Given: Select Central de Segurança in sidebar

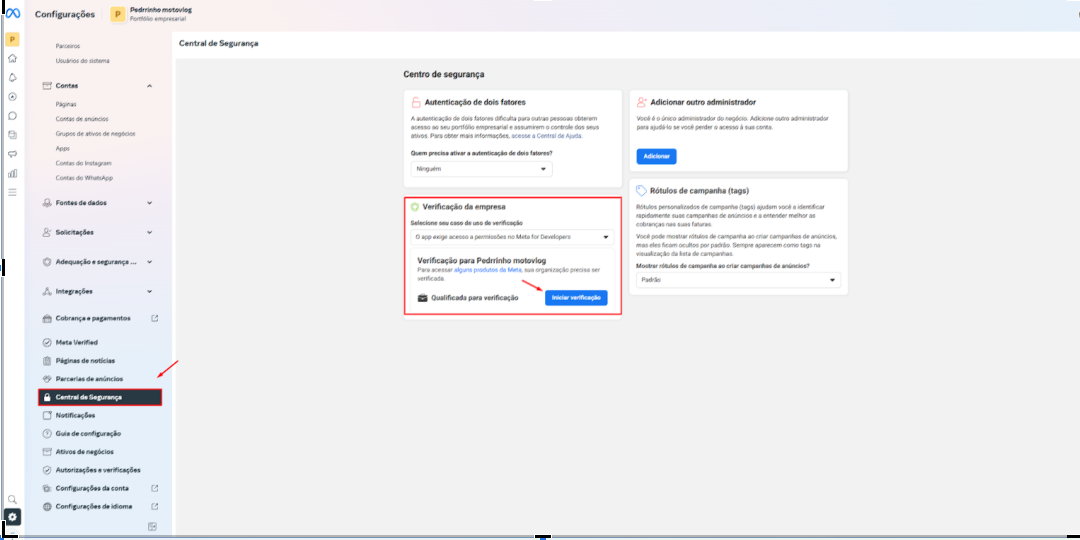Looking at the screenshot, I should pos(100,397).
